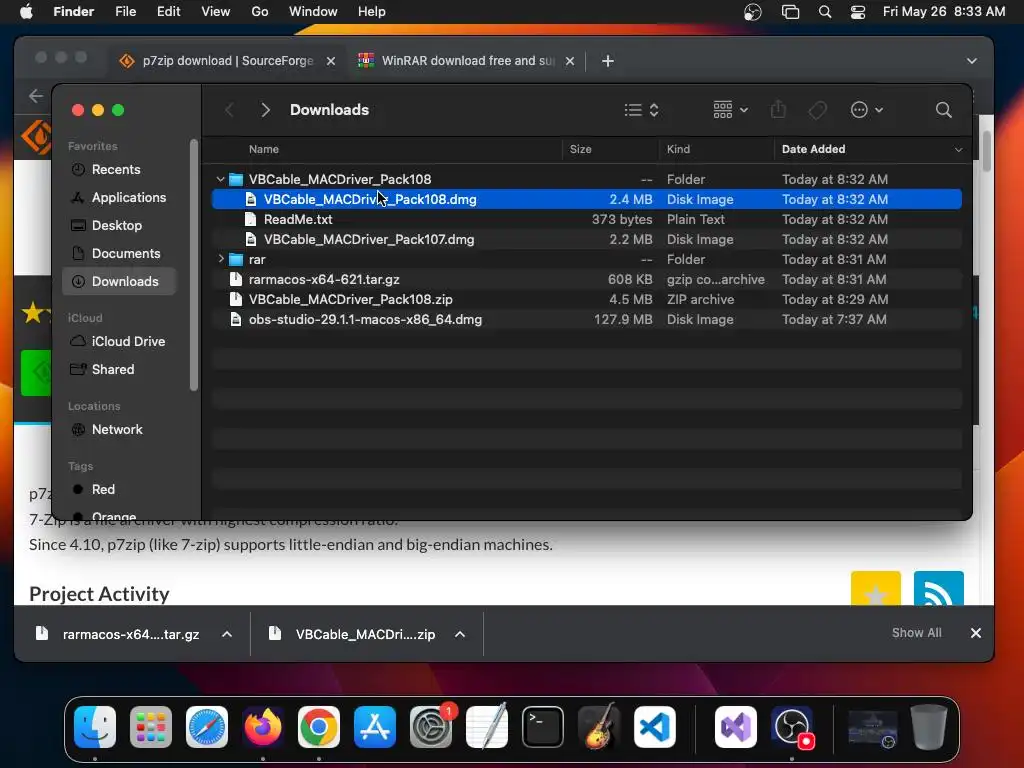Open the Trash in the Dock
The image size is (1024, 768).
point(929,727)
